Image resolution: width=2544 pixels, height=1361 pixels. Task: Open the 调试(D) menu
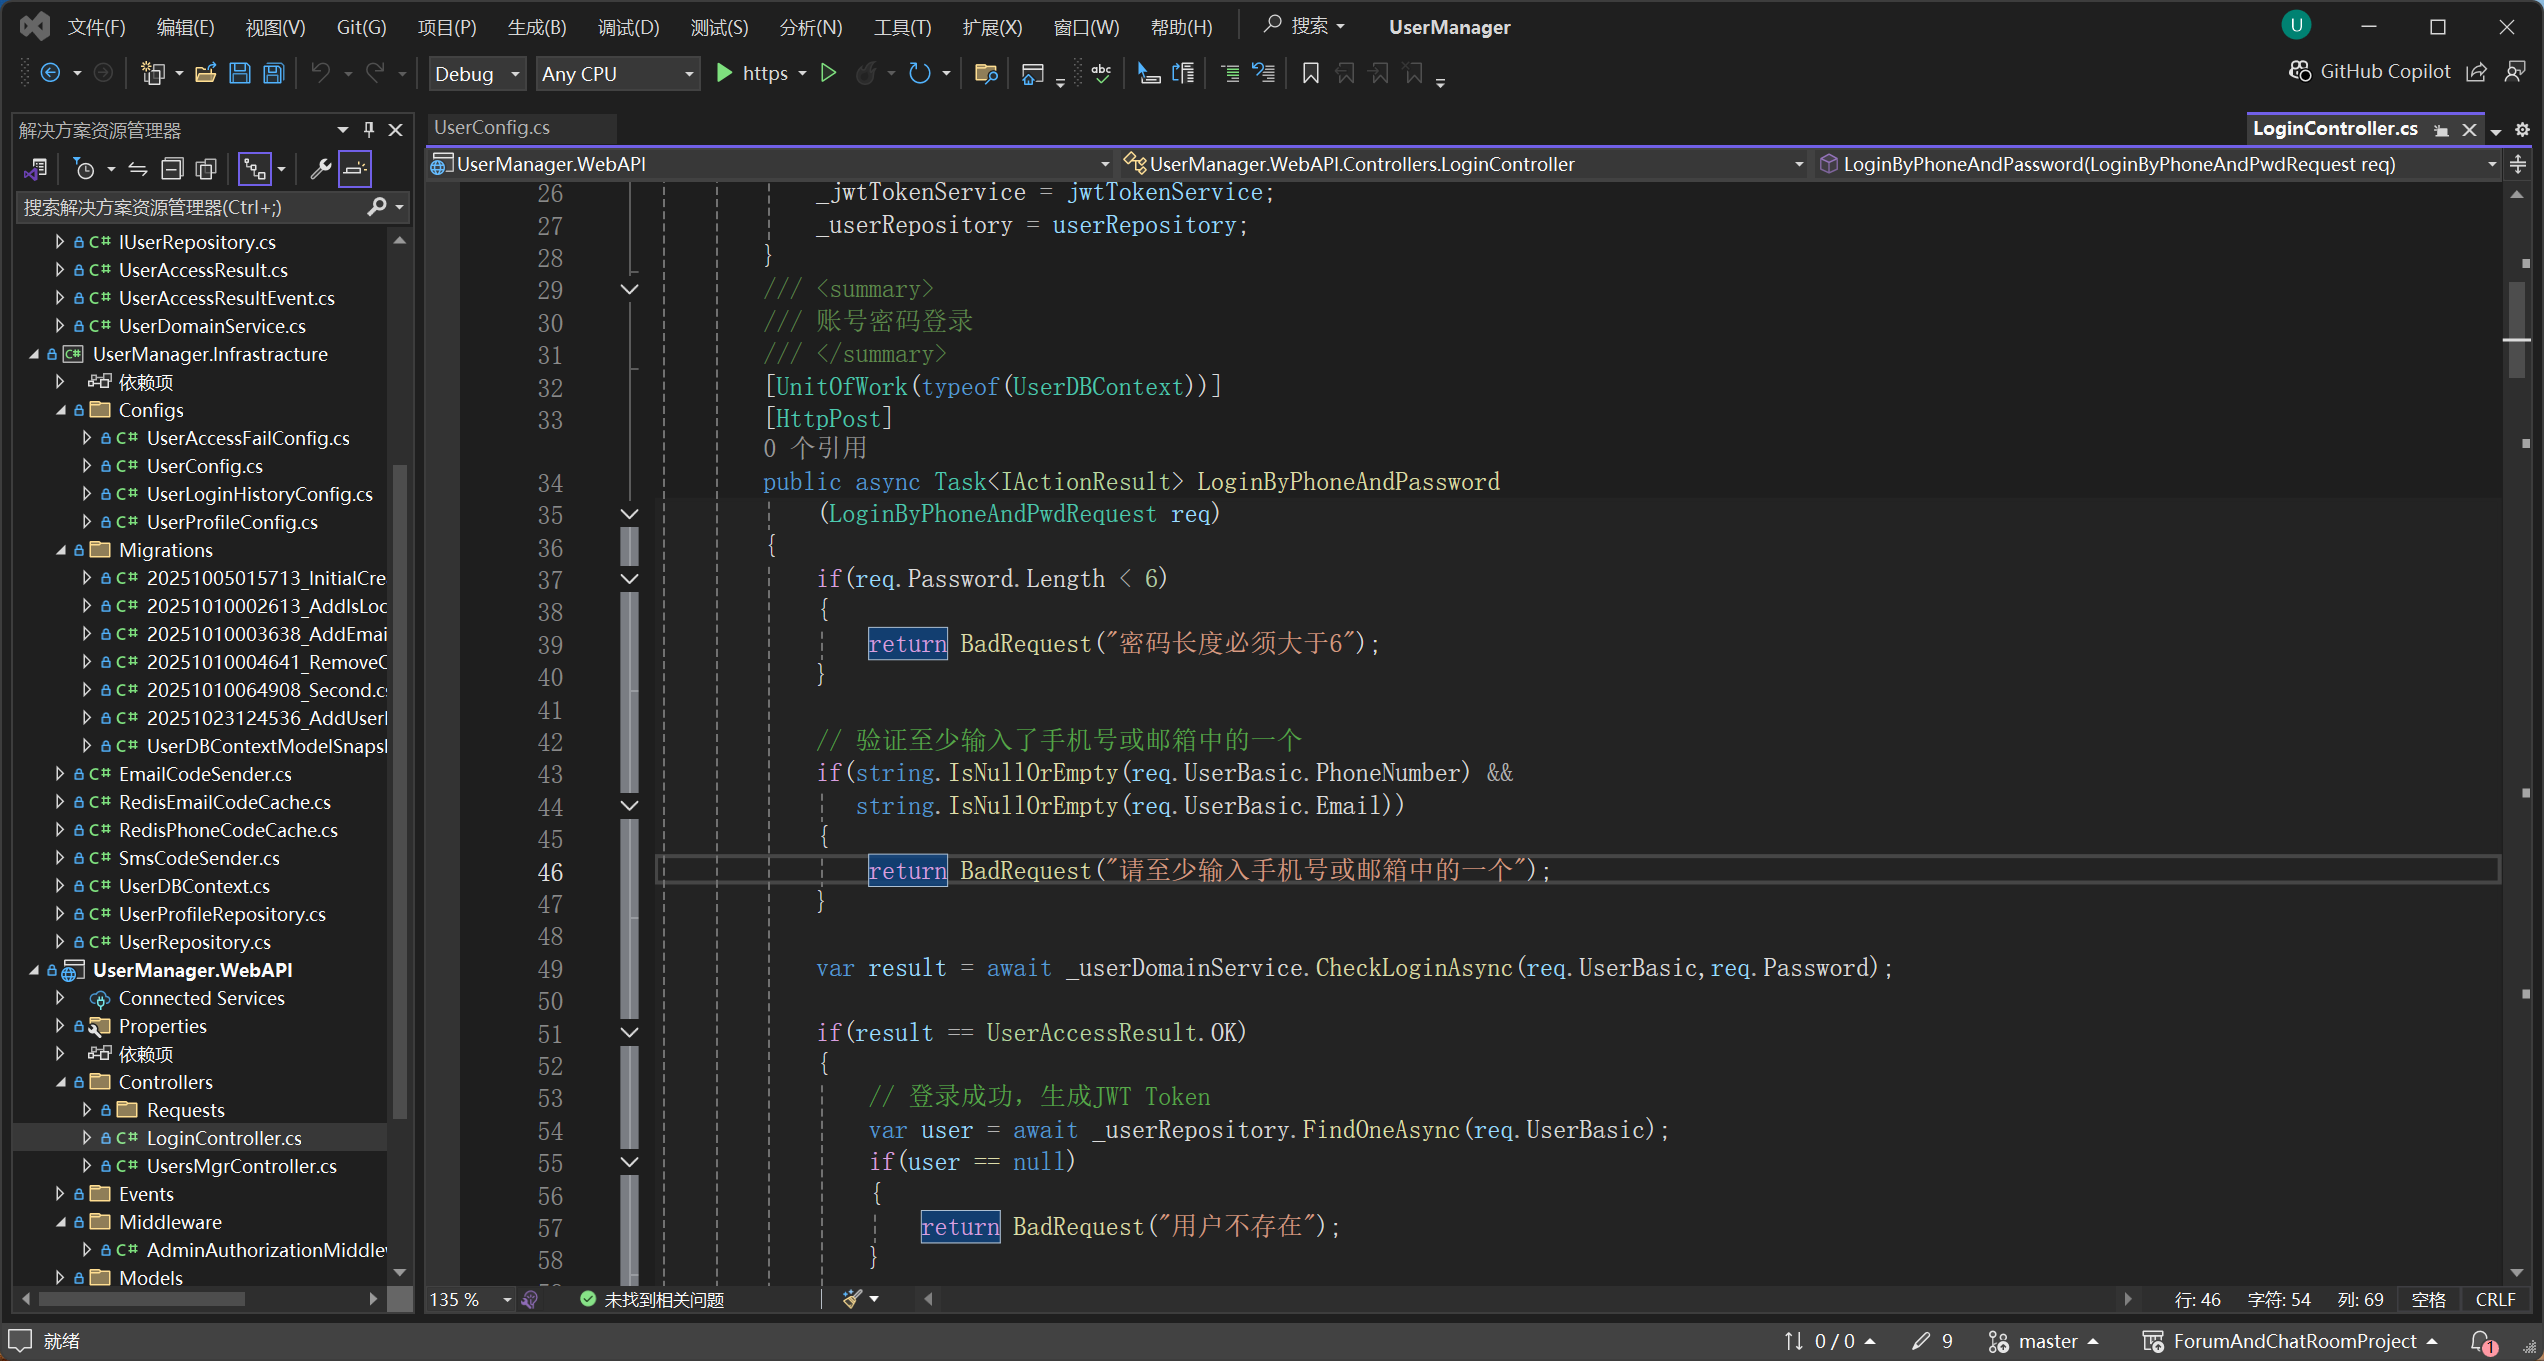[628, 27]
